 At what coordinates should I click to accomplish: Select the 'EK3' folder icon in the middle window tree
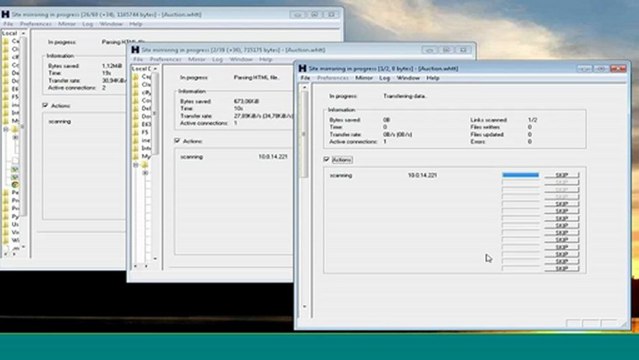point(136,124)
